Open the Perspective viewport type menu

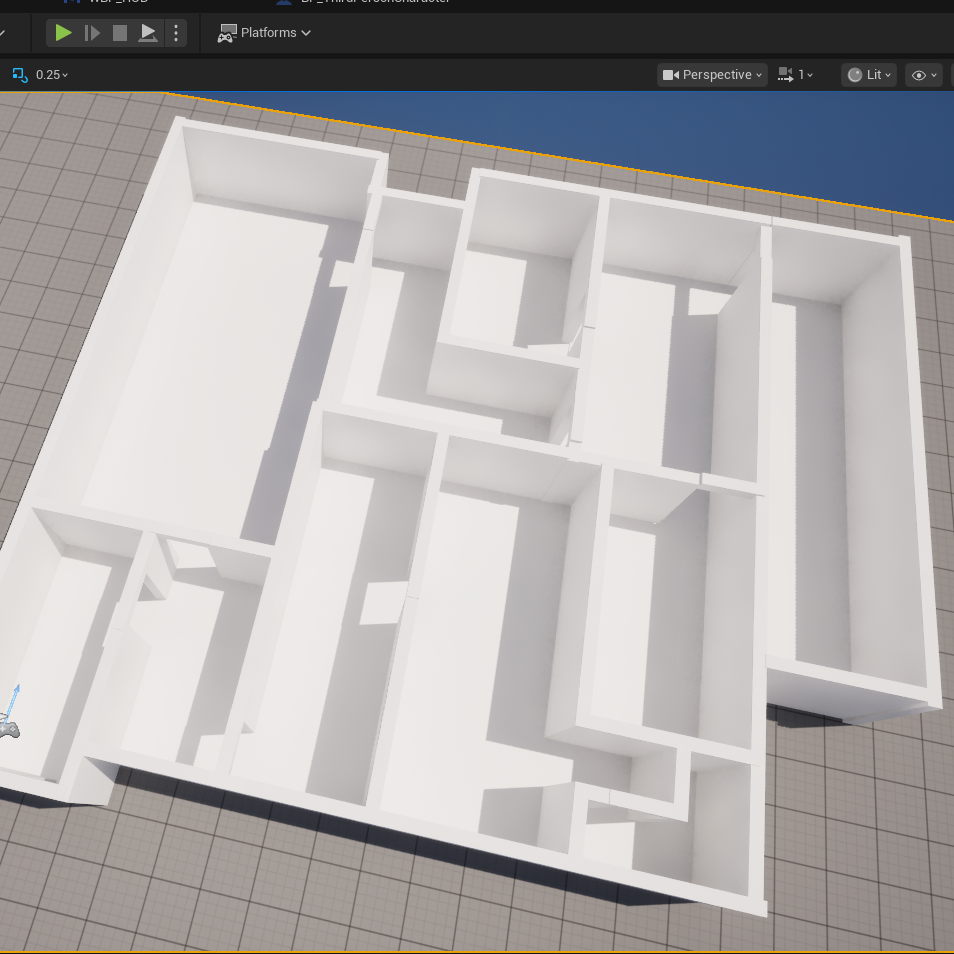[713, 75]
